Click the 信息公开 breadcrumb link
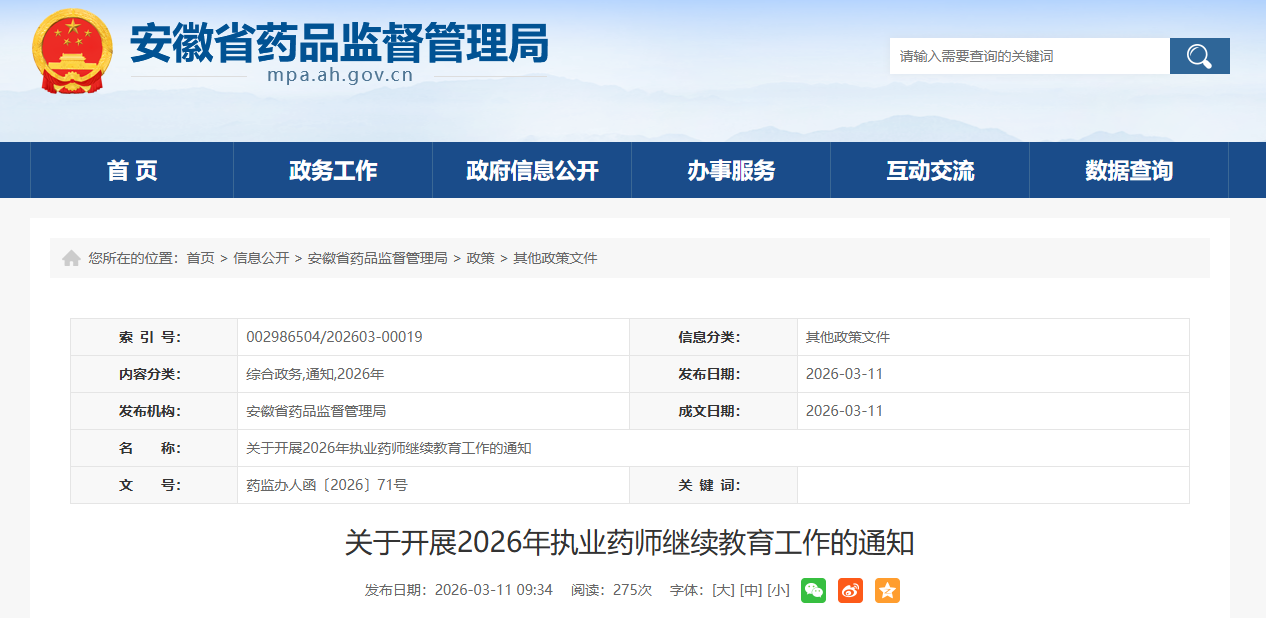The width and height of the screenshot is (1266, 618). [x=261, y=258]
